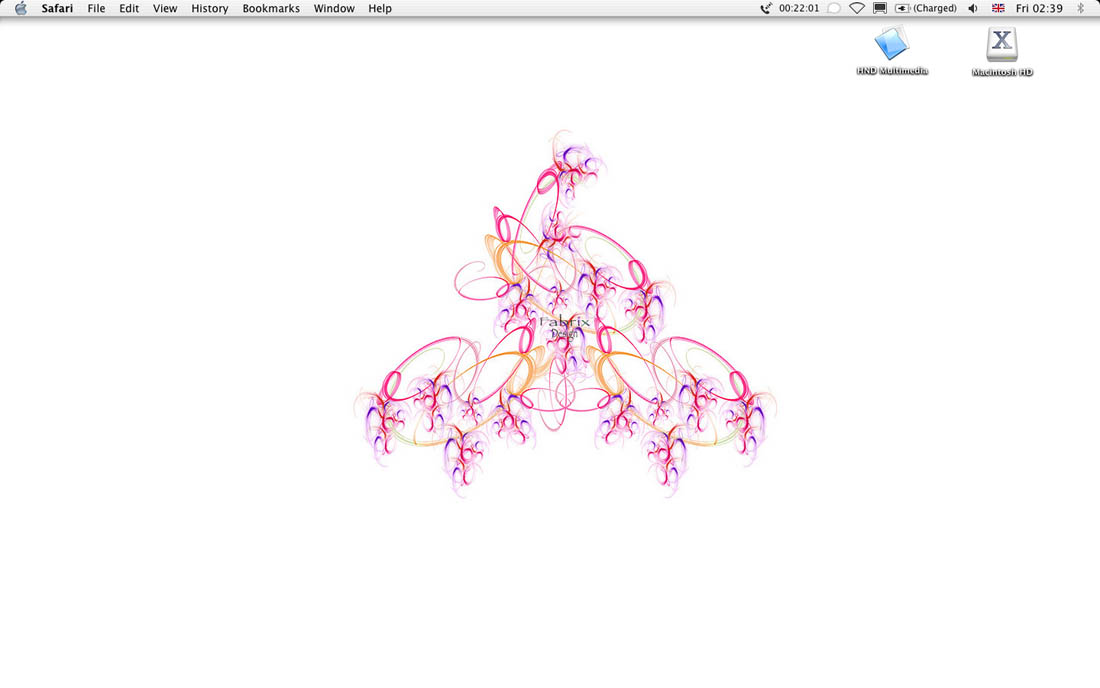The width and height of the screenshot is (1100, 688).
Task: Click the phone connection status icon
Action: [x=766, y=8]
